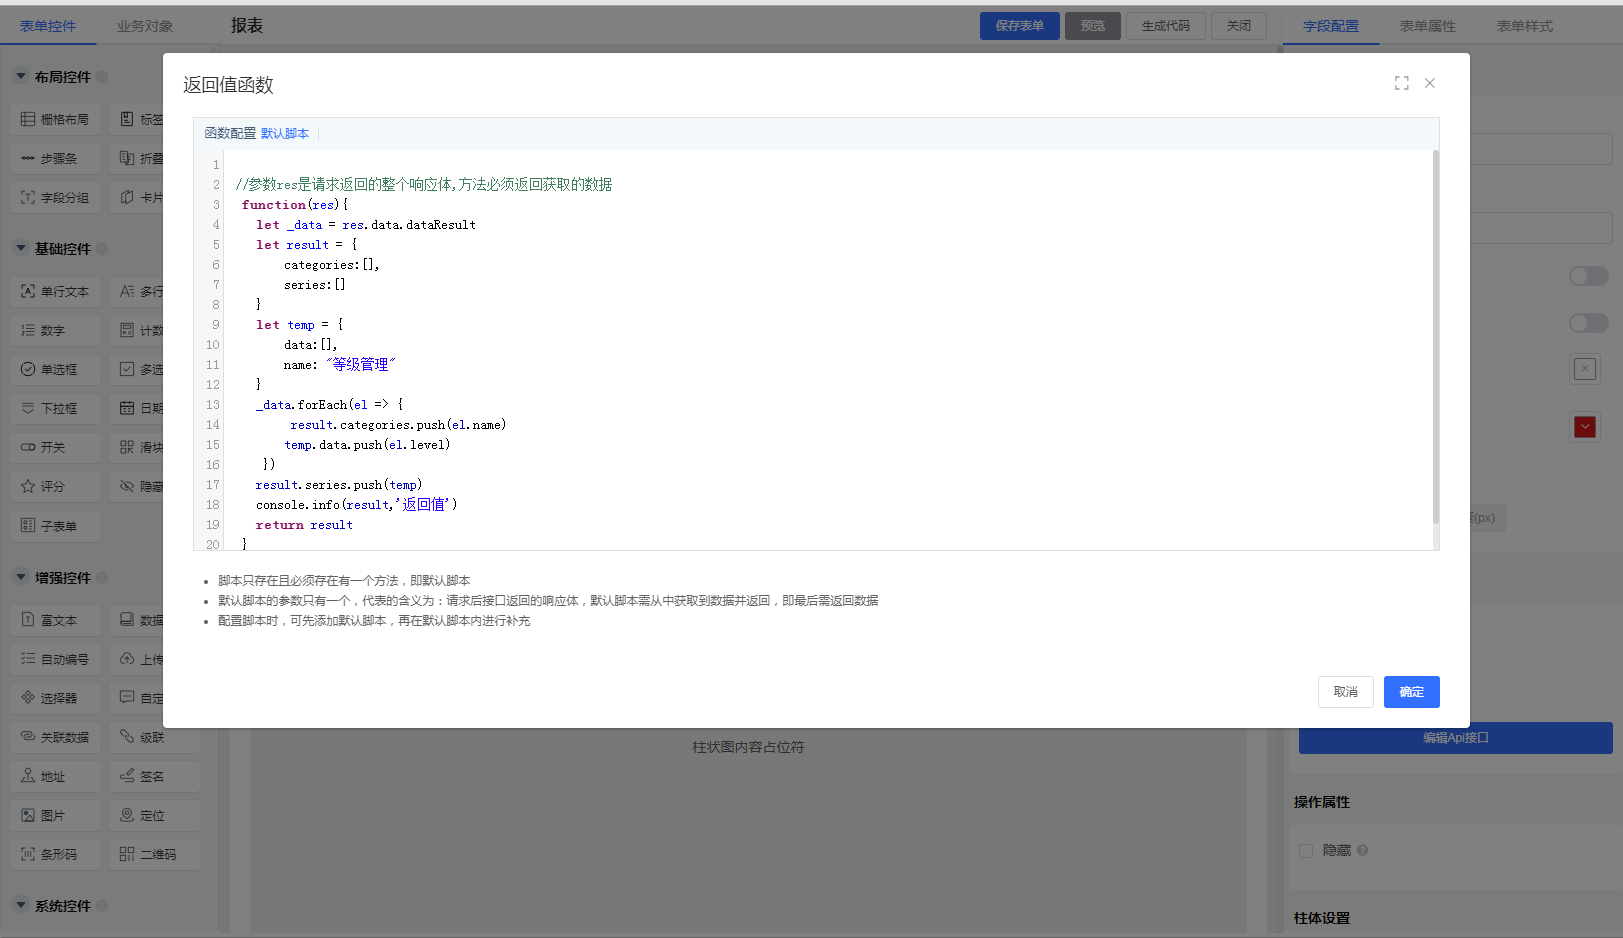
Task: Click the 确定 confirm button
Action: tap(1411, 692)
